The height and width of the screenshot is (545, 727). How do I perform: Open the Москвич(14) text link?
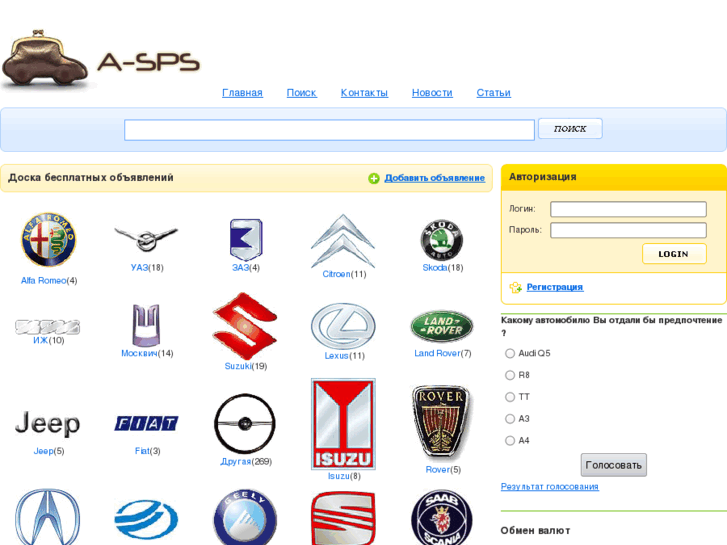click(x=147, y=353)
